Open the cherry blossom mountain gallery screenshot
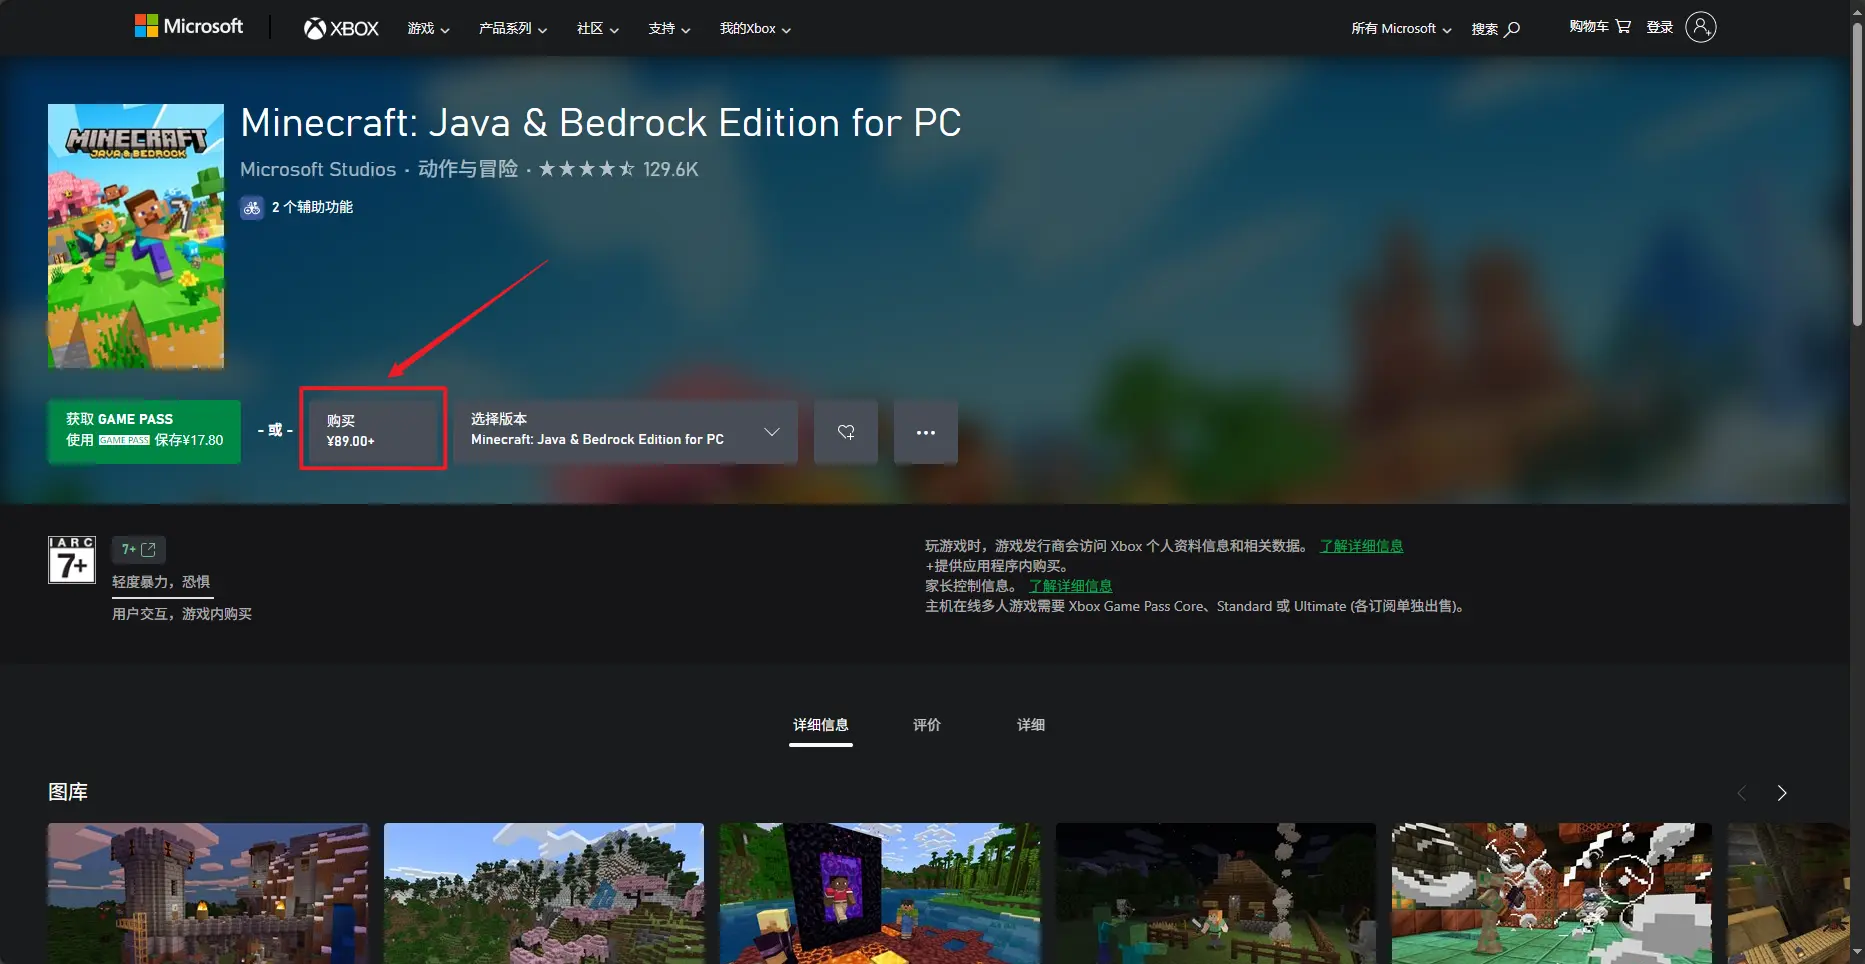Screen dimensions: 1865x964 [x=544, y=893]
